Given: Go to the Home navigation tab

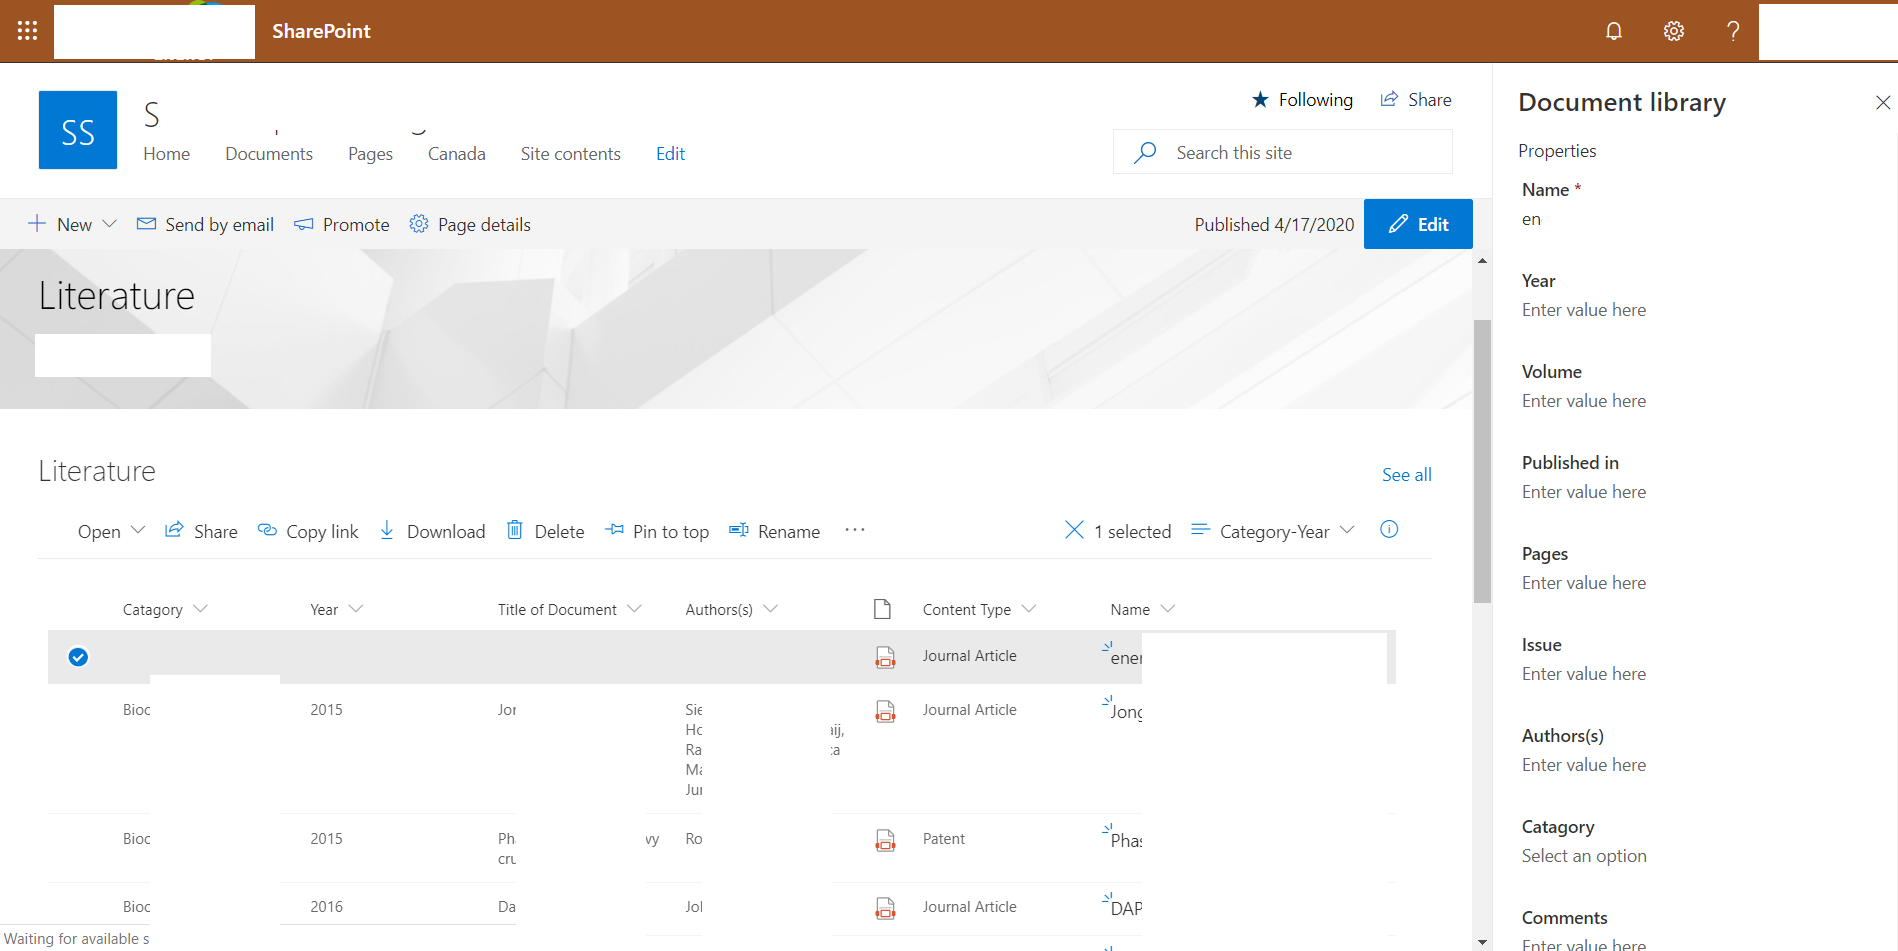Looking at the screenshot, I should [166, 153].
